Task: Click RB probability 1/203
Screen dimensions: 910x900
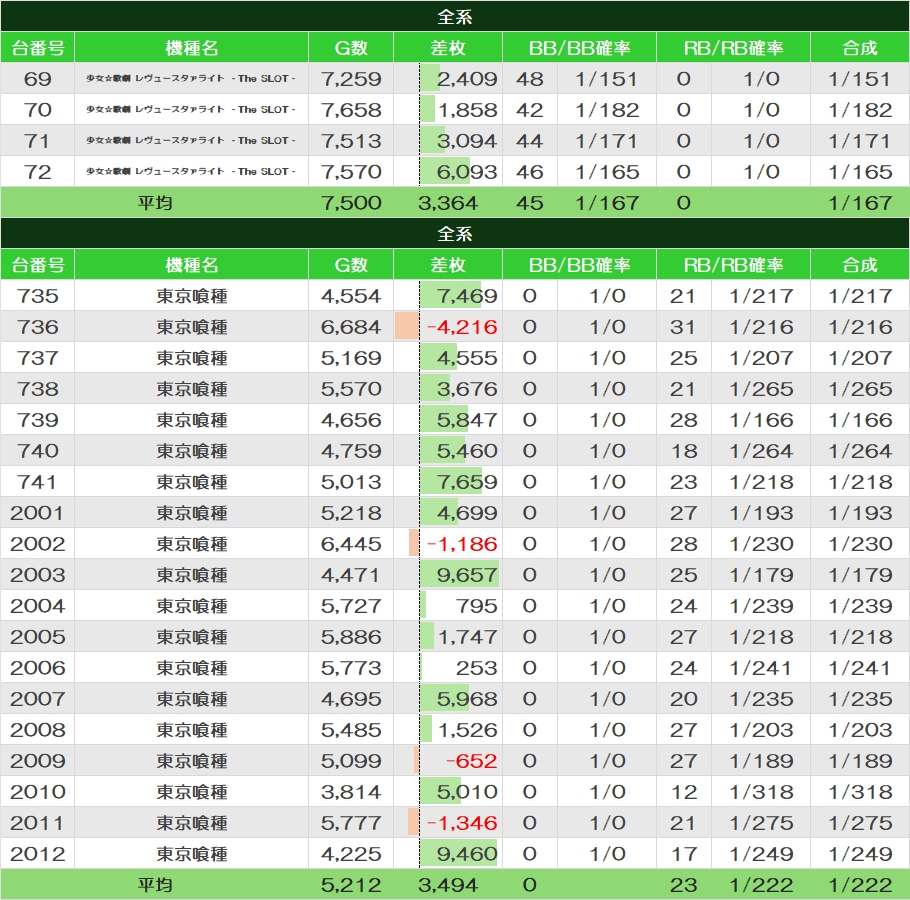Action: [761, 730]
